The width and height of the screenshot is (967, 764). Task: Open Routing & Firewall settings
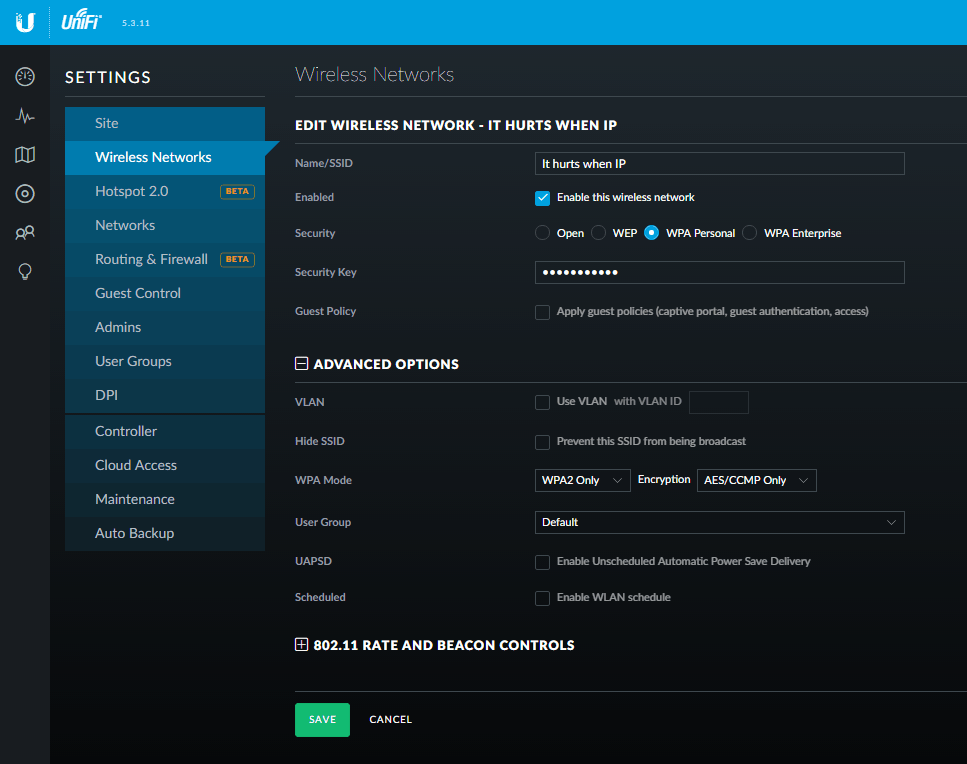(x=151, y=259)
